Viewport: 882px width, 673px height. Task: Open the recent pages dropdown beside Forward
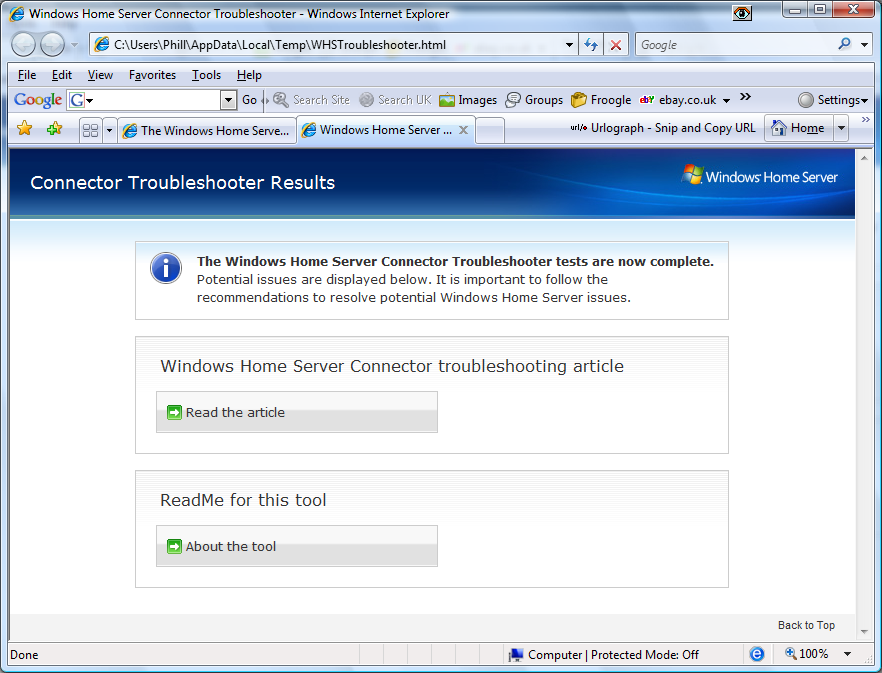tap(74, 45)
